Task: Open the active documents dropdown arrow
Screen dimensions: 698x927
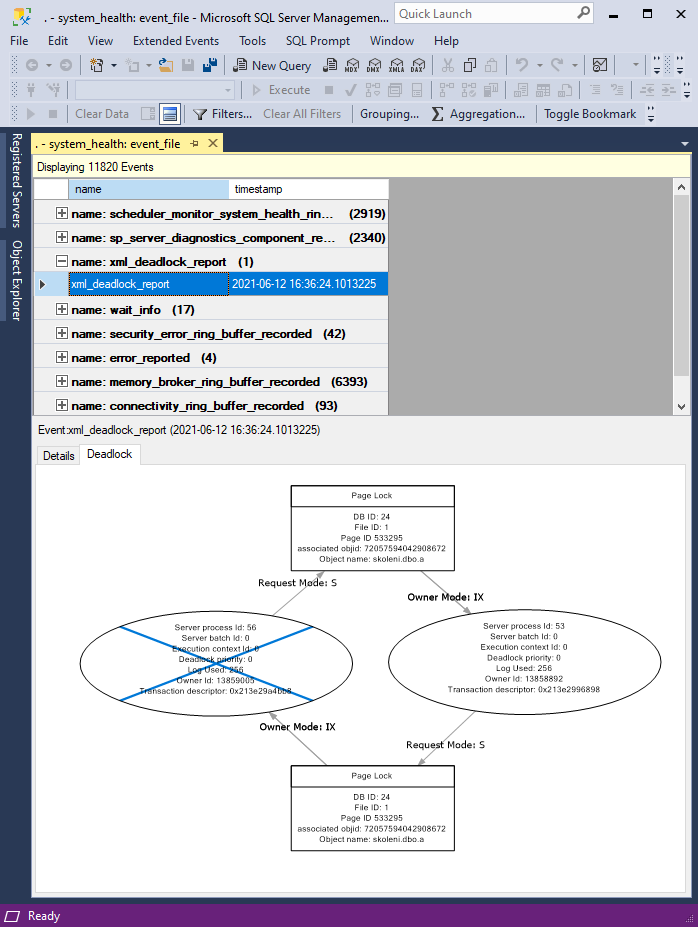Action: (x=684, y=144)
